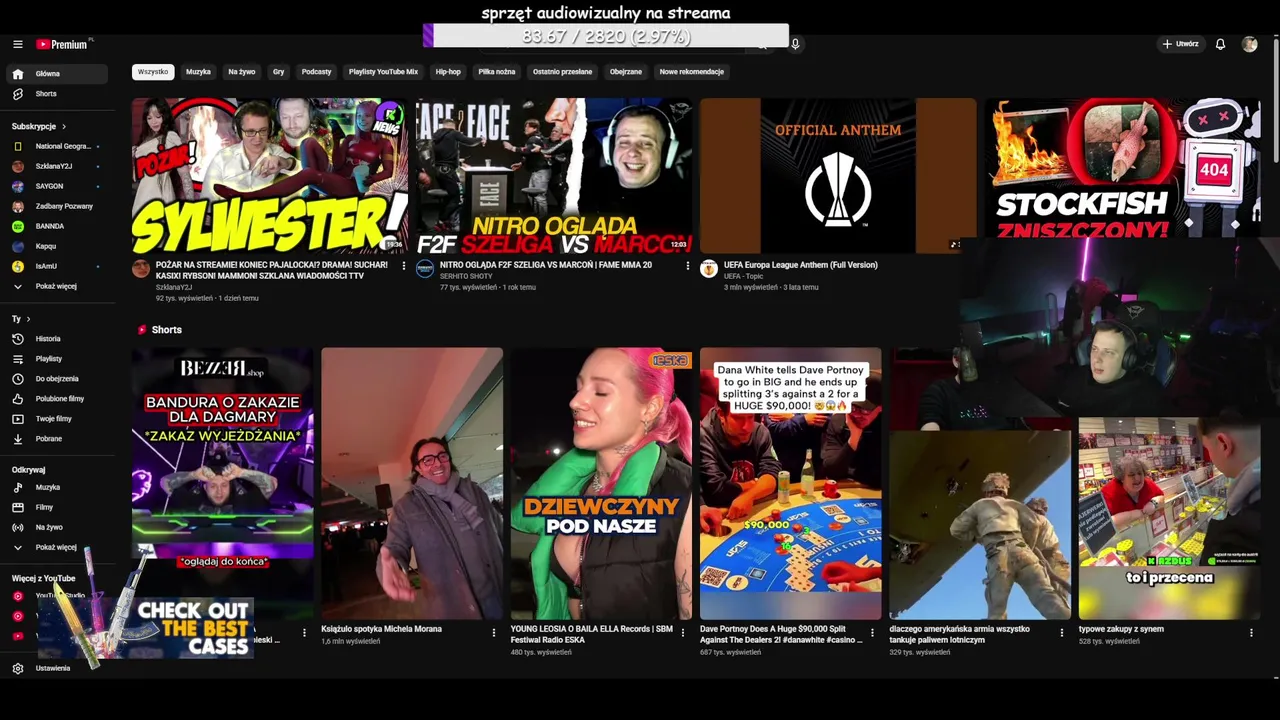This screenshot has width=1280, height=720.
Task: Open options for amerykańska armia short
Action: click(x=1062, y=632)
